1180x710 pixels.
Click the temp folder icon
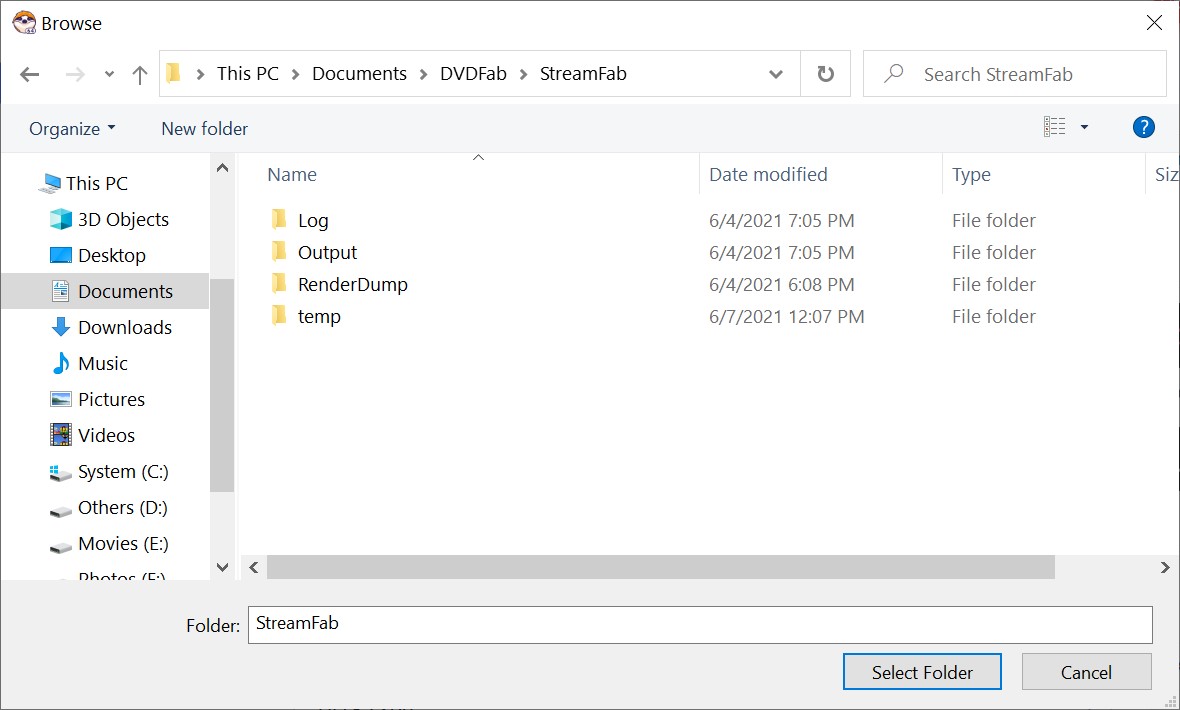click(x=278, y=315)
